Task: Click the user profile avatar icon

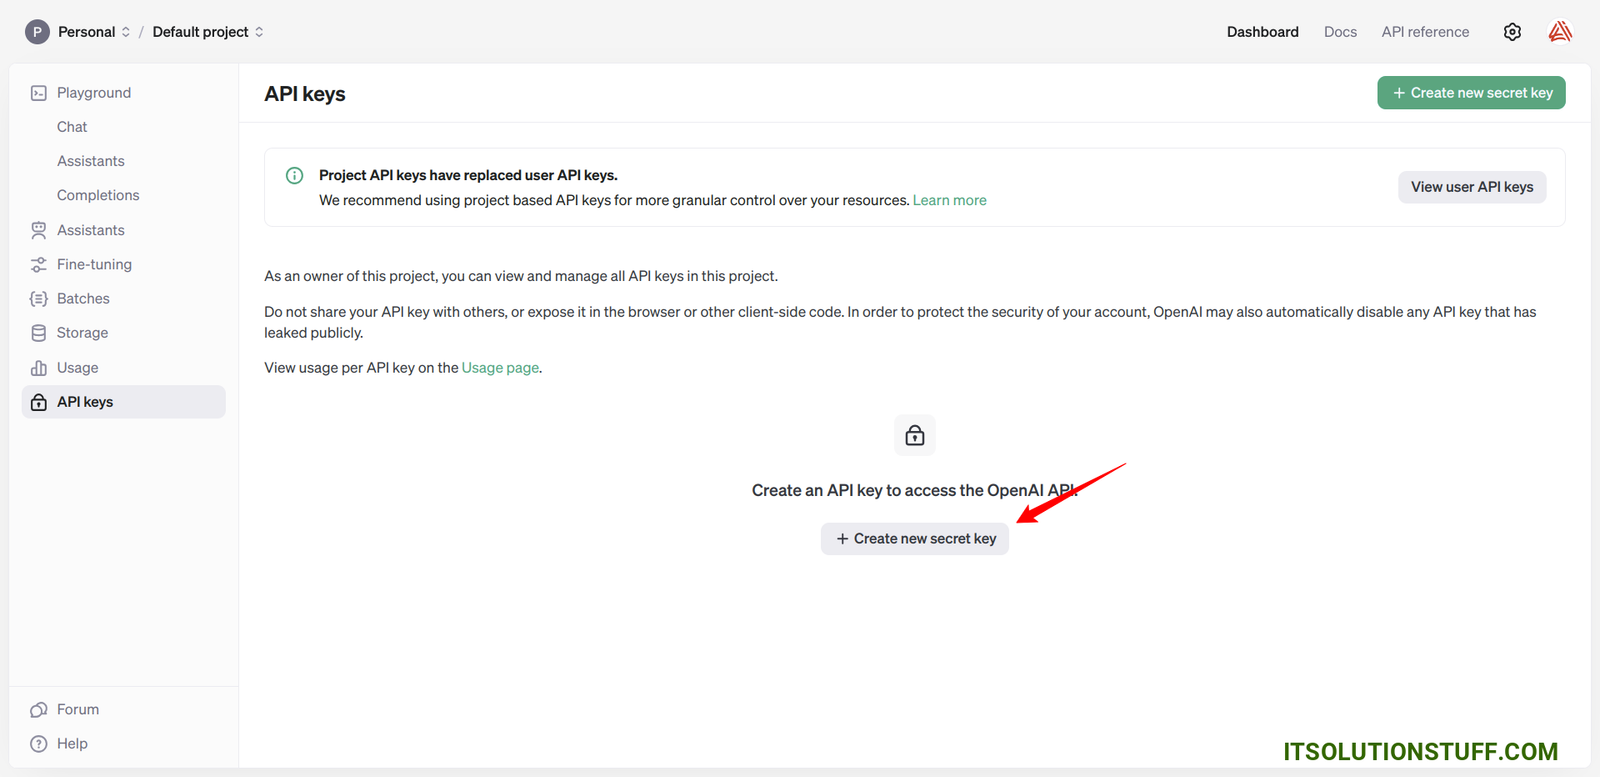Action: [x=1560, y=32]
